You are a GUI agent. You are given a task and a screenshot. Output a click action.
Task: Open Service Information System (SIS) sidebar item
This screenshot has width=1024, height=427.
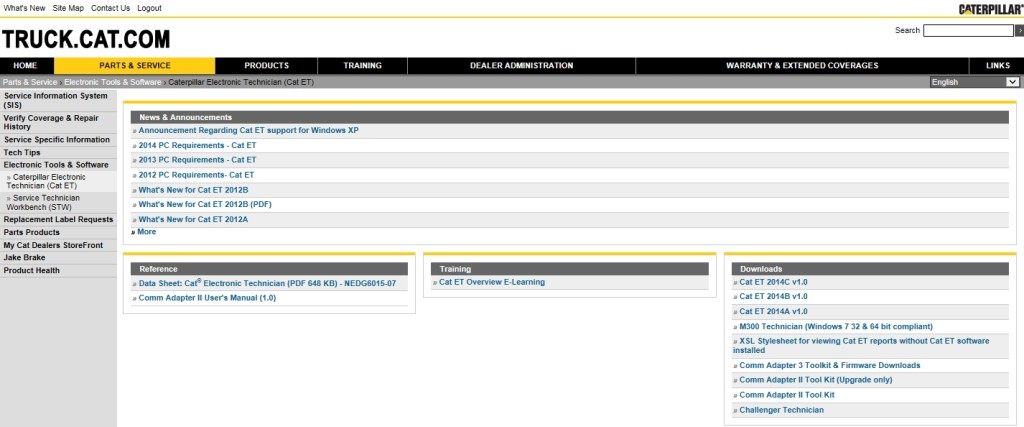[x=58, y=101]
